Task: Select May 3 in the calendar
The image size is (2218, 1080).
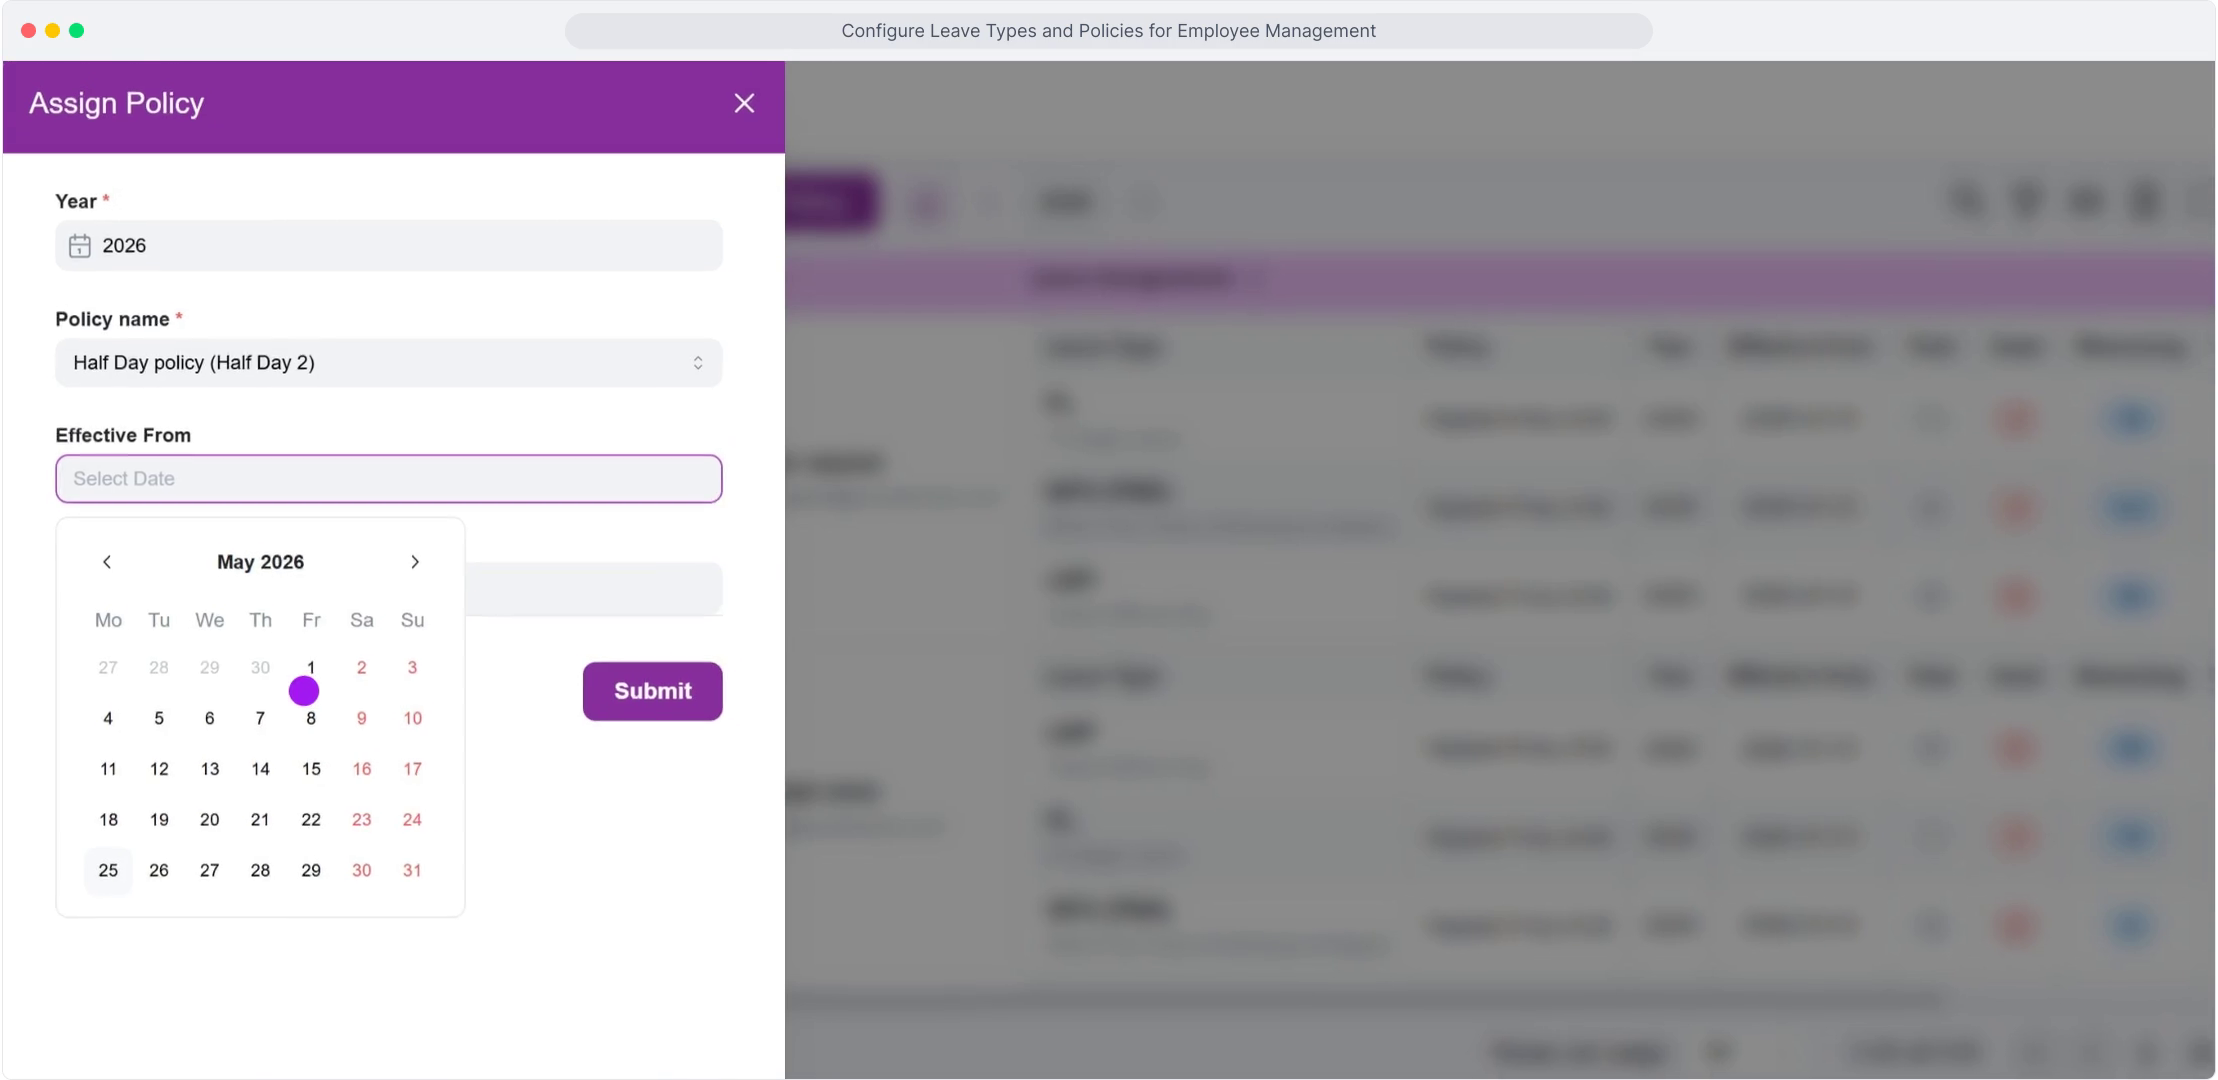Action: point(412,667)
